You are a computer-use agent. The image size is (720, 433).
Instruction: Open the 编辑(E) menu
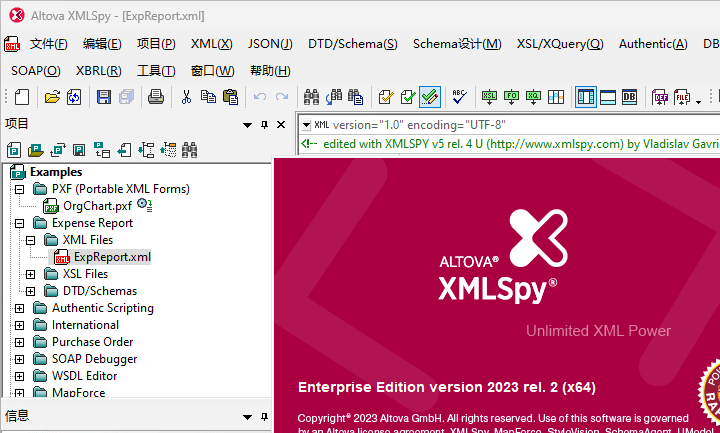(x=102, y=44)
